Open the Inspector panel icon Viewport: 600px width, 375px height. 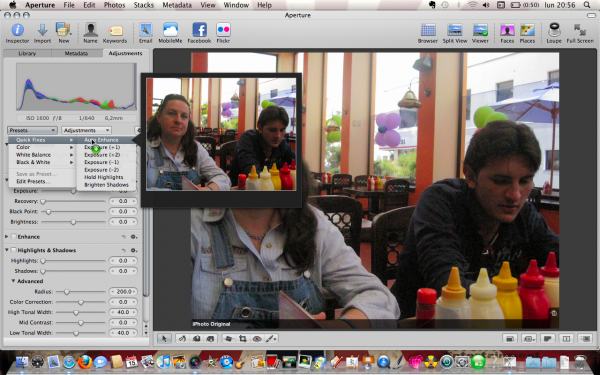[17, 30]
